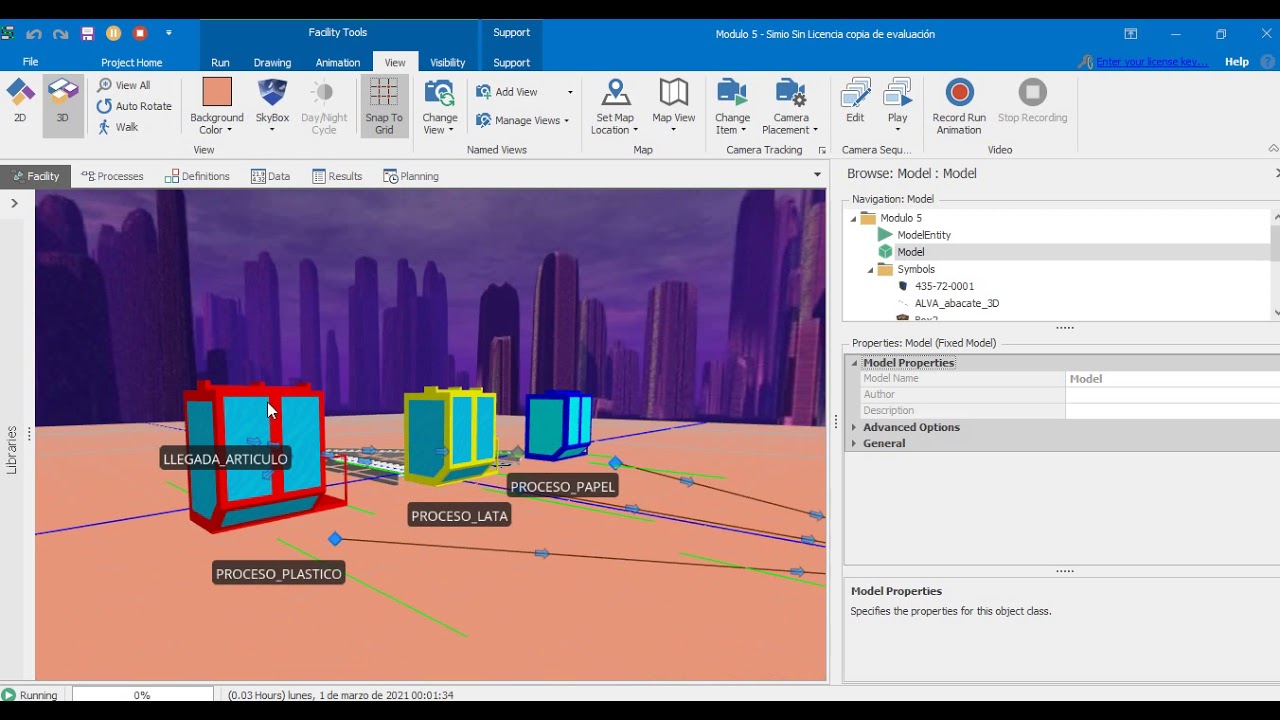Expand the Advanced Options section
The width and height of the screenshot is (1280, 720).
(854, 427)
